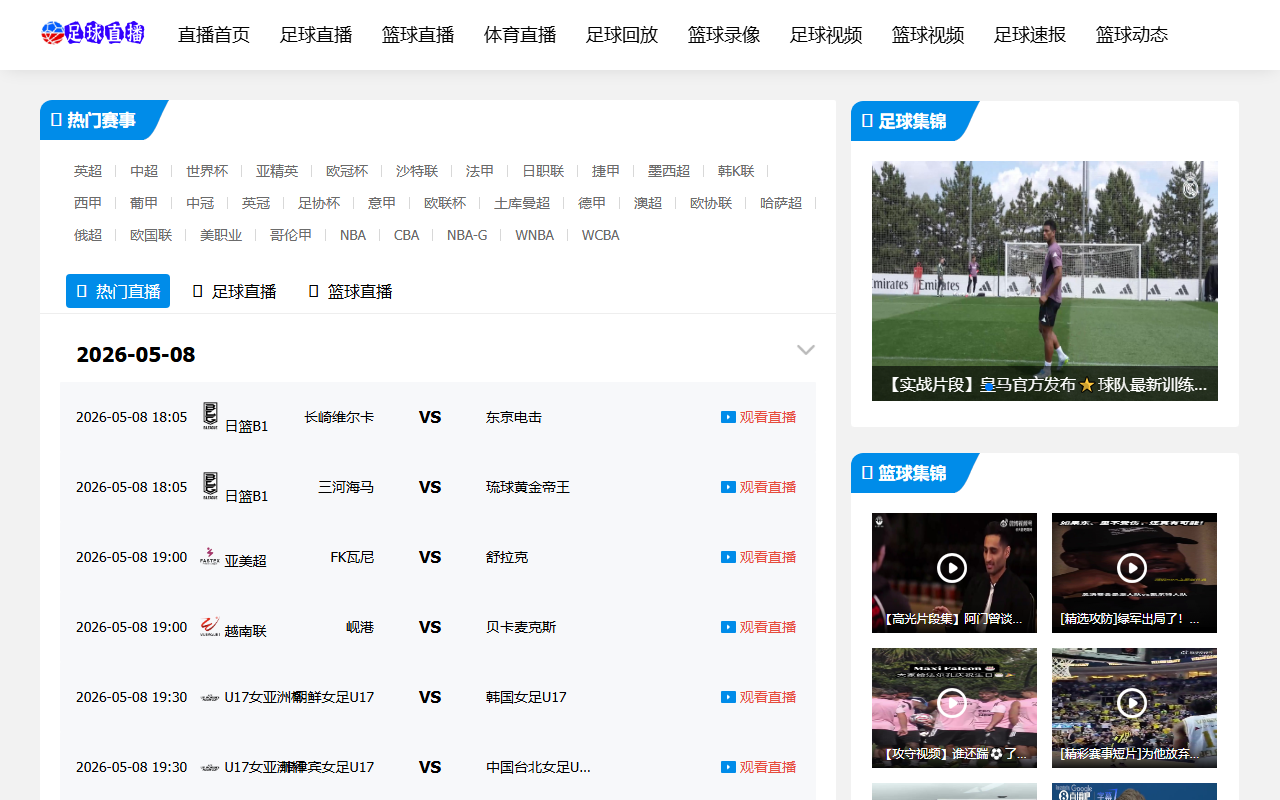Click the 亚精英 league link
Viewport: 1280px width, 800px height.
277,171
